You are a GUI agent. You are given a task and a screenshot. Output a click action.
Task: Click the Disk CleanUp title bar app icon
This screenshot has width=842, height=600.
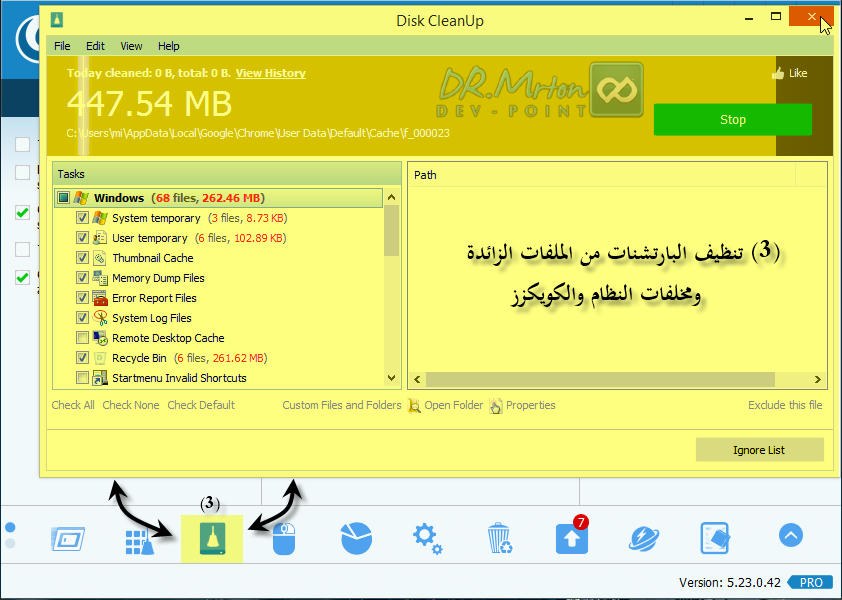tap(57, 20)
